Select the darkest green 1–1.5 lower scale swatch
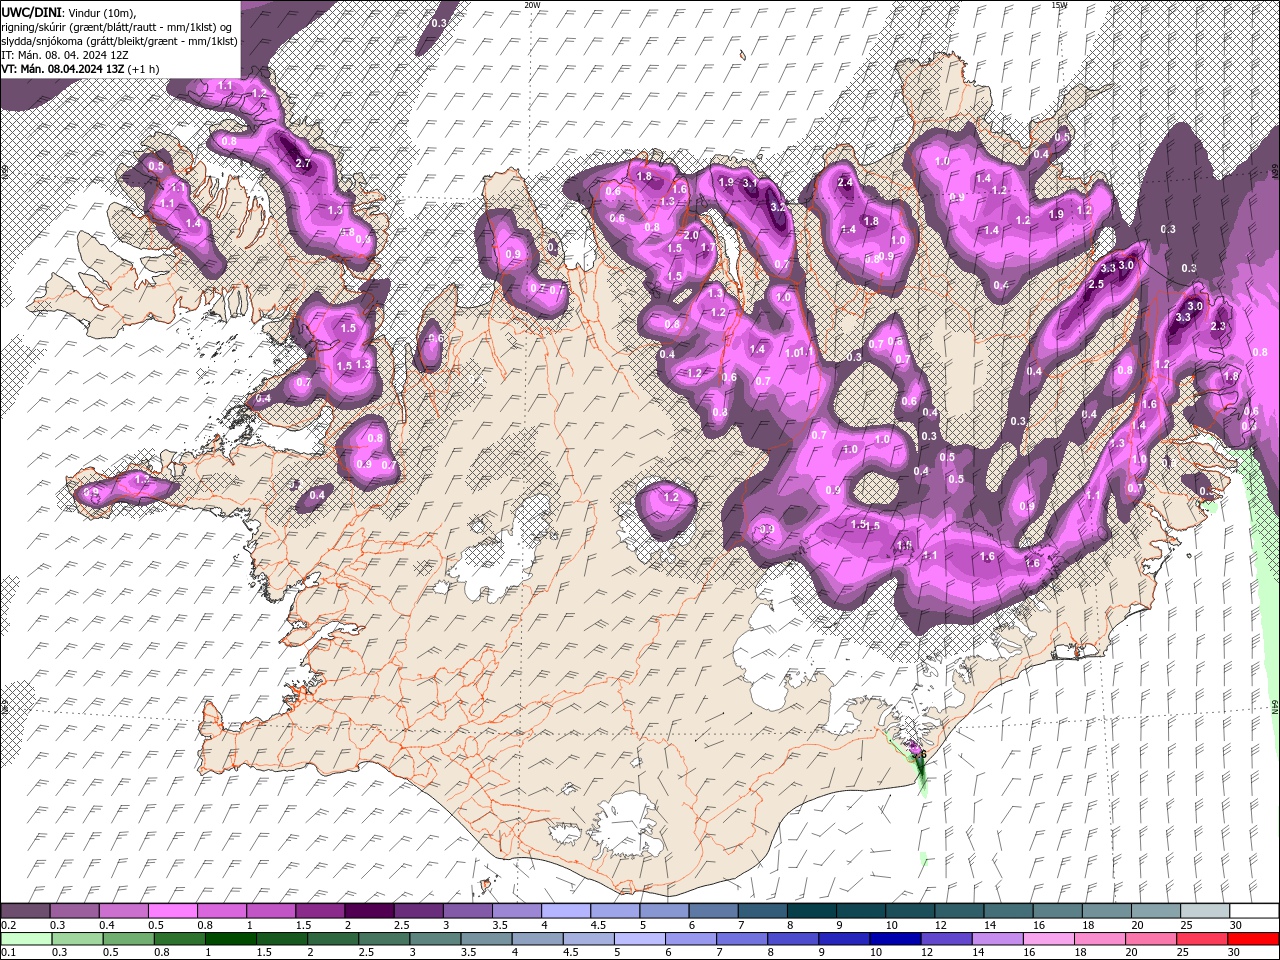The height and width of the screenshot is (960, 1280). click(x=231, y=938)
